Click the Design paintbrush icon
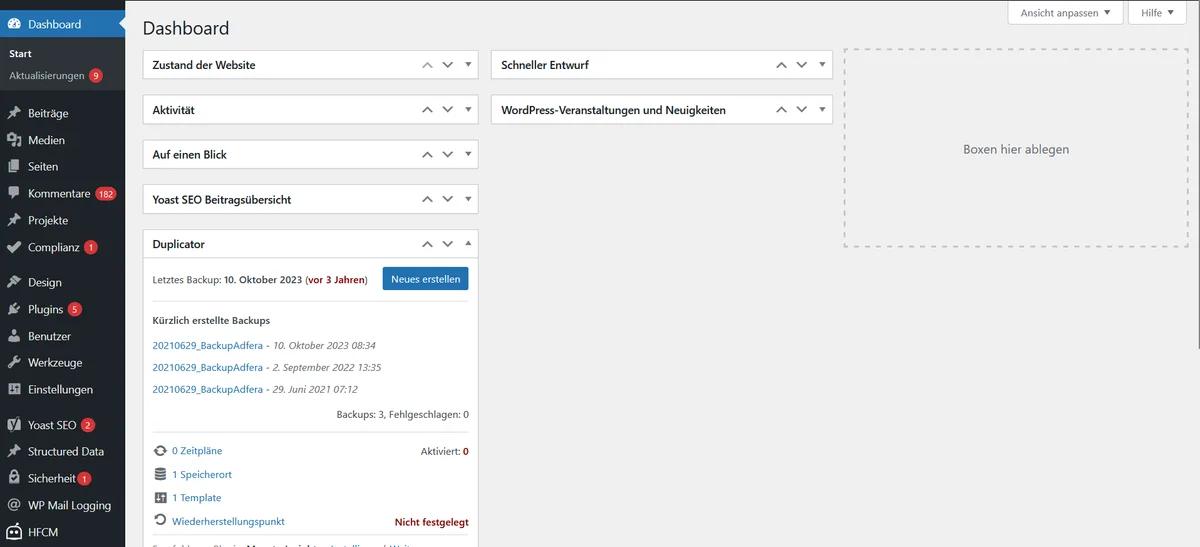This screenshot has width=1200, height=547. pos(14,282)
